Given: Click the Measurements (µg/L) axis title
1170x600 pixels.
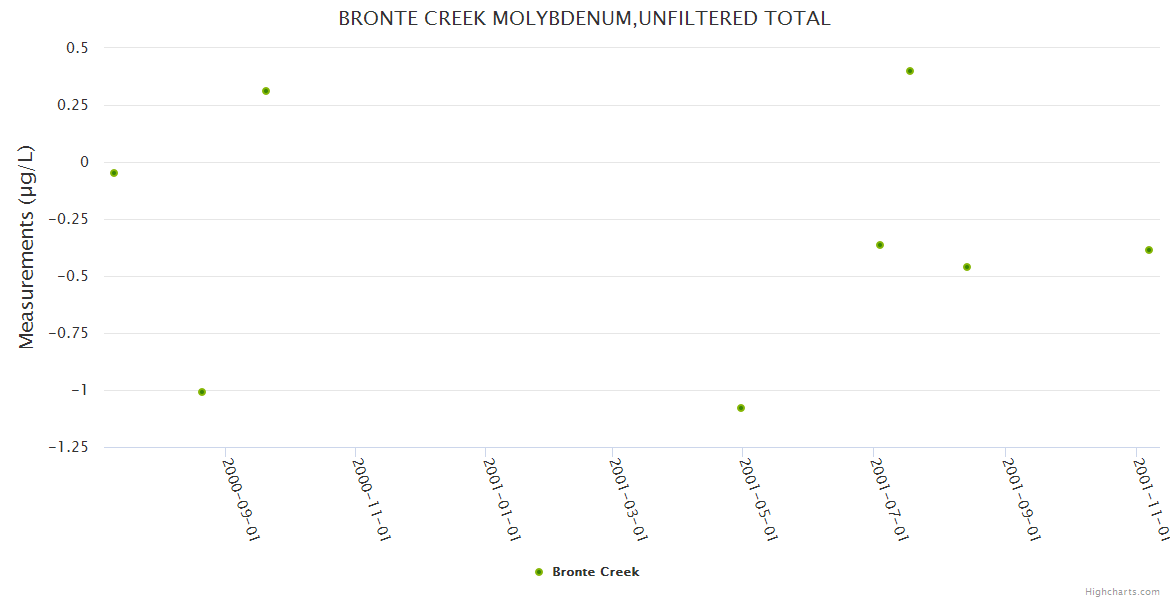Looking at the screenshot, I should click(x=27, y=247).
